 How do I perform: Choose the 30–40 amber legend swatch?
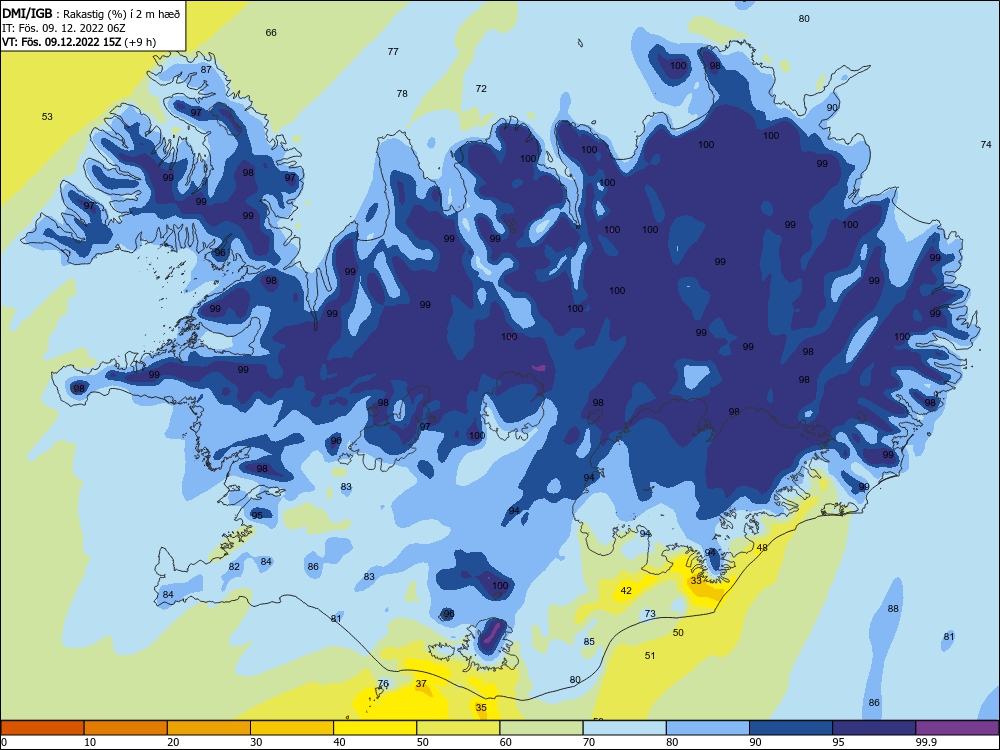click(x=292, y=728)
